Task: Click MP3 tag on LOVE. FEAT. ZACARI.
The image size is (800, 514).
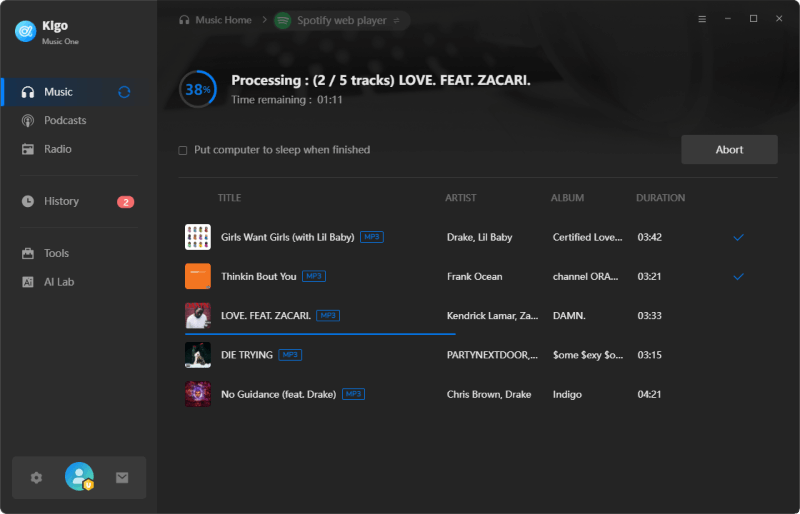Action: pos(328,315)
